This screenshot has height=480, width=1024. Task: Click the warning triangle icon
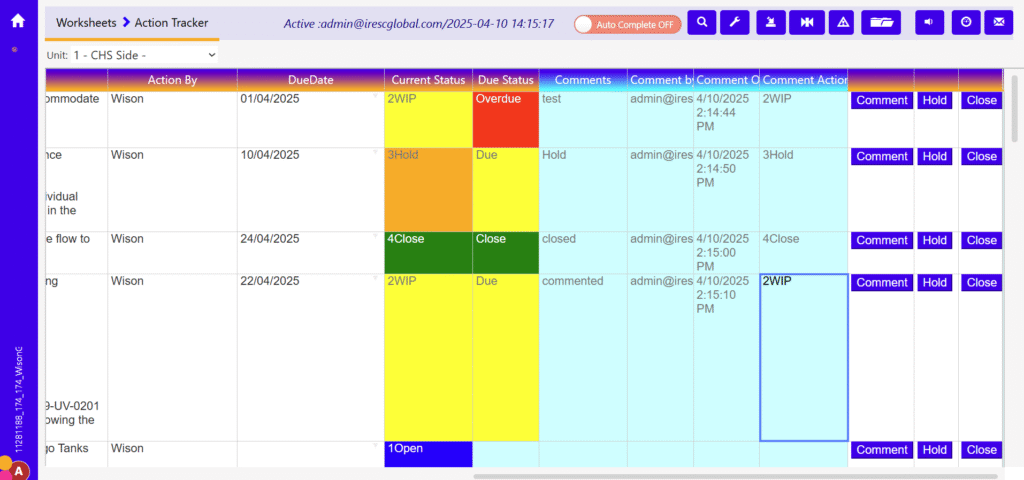pos(843,22)
